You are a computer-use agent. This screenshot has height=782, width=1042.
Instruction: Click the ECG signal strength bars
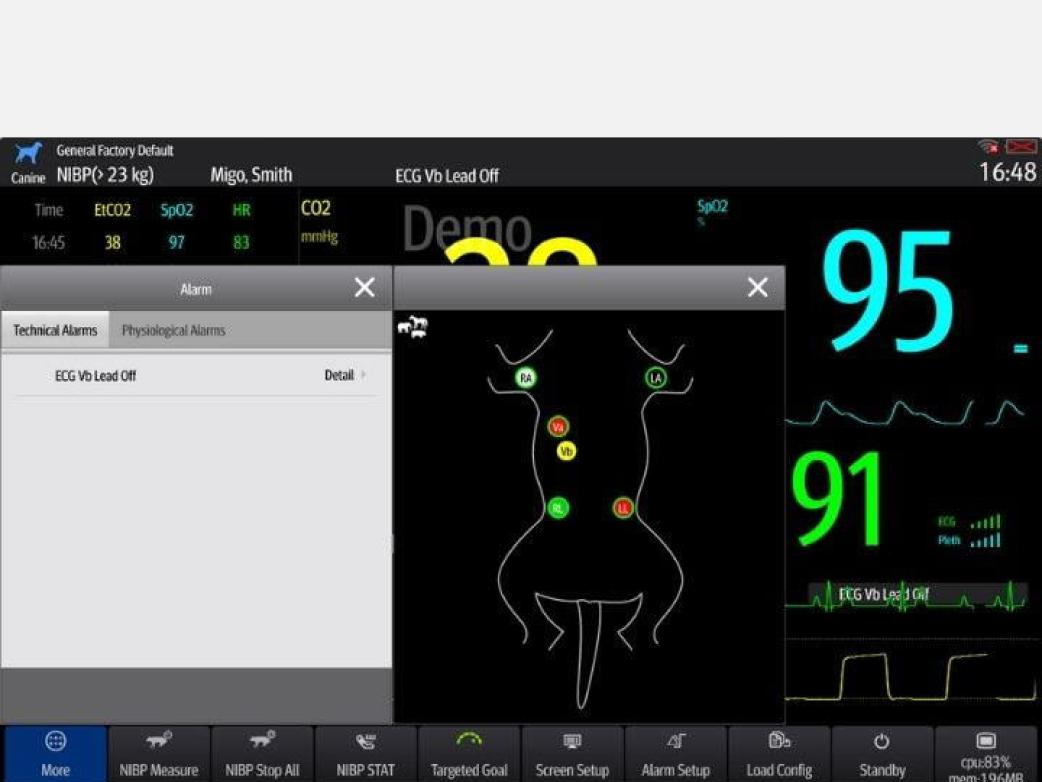[x=985, y=522]
